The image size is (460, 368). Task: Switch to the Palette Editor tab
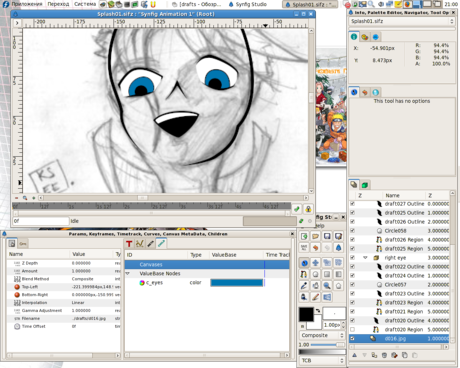click(x=365, y=37)
